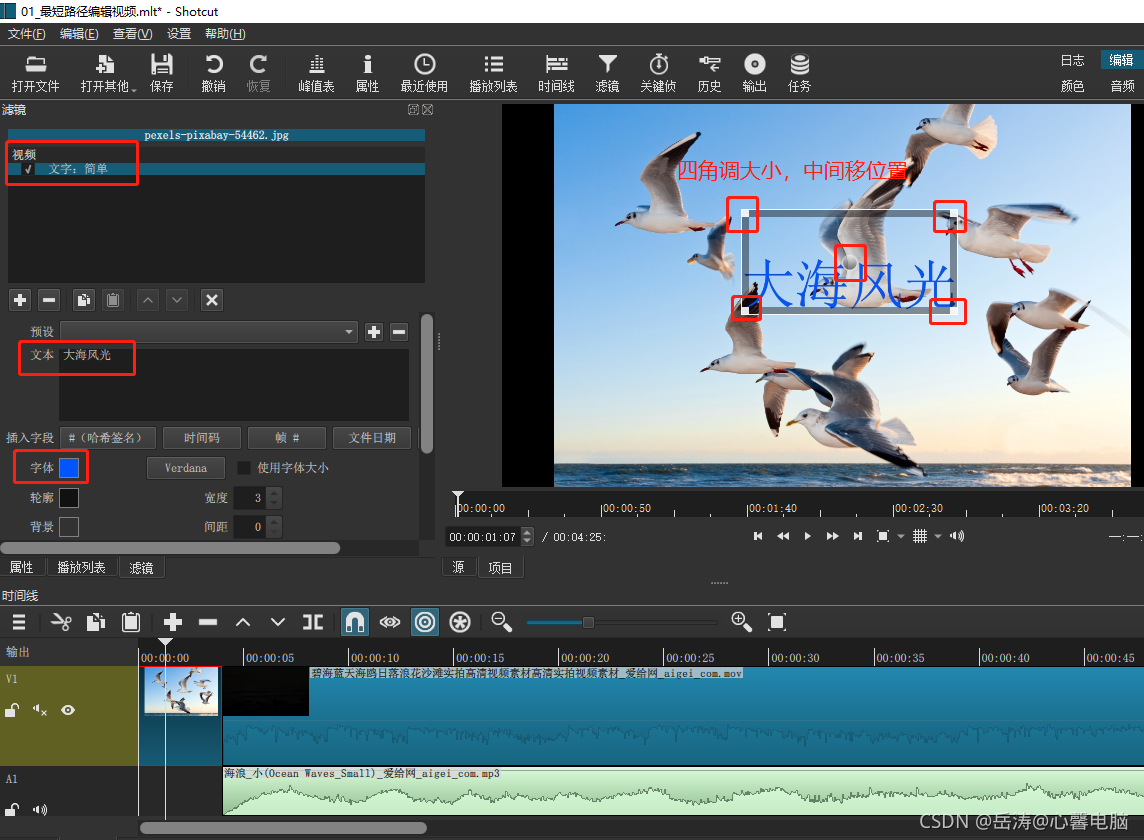Add a new filter with plus icon
Viewport: 1144px width, 840px height.
[20, 300]
